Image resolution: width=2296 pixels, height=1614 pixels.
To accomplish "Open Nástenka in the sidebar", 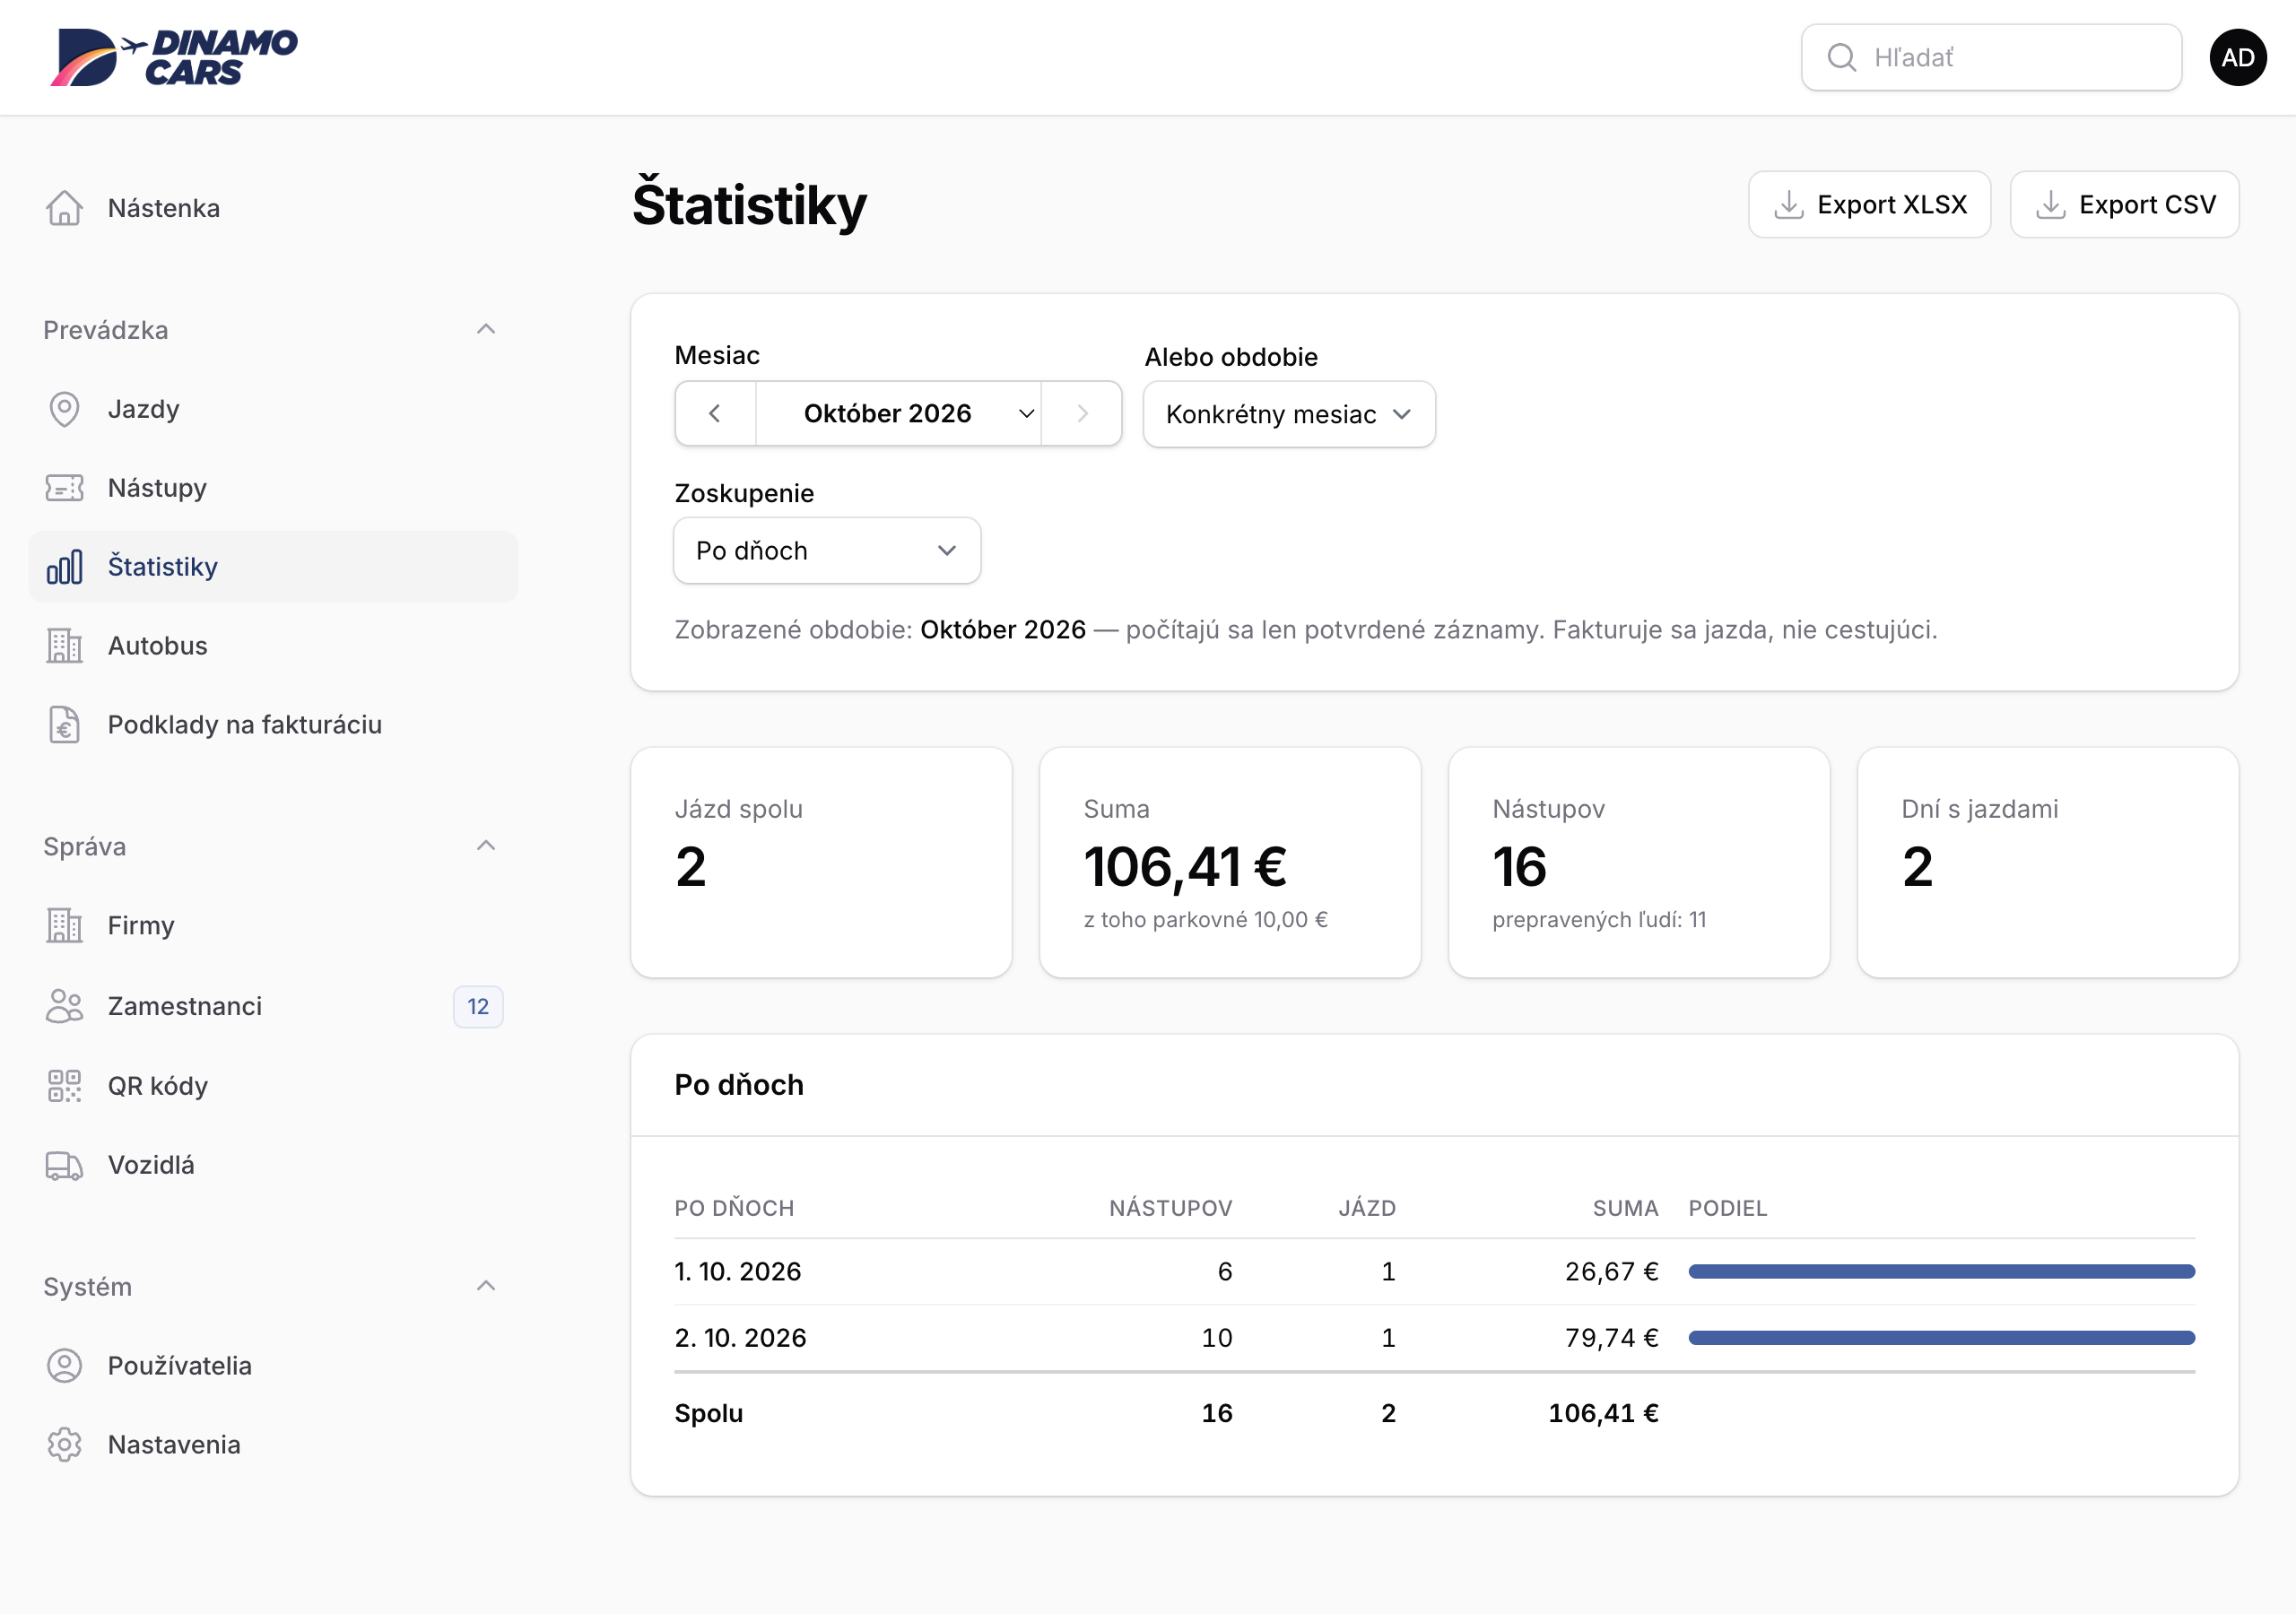I will 273,208.
